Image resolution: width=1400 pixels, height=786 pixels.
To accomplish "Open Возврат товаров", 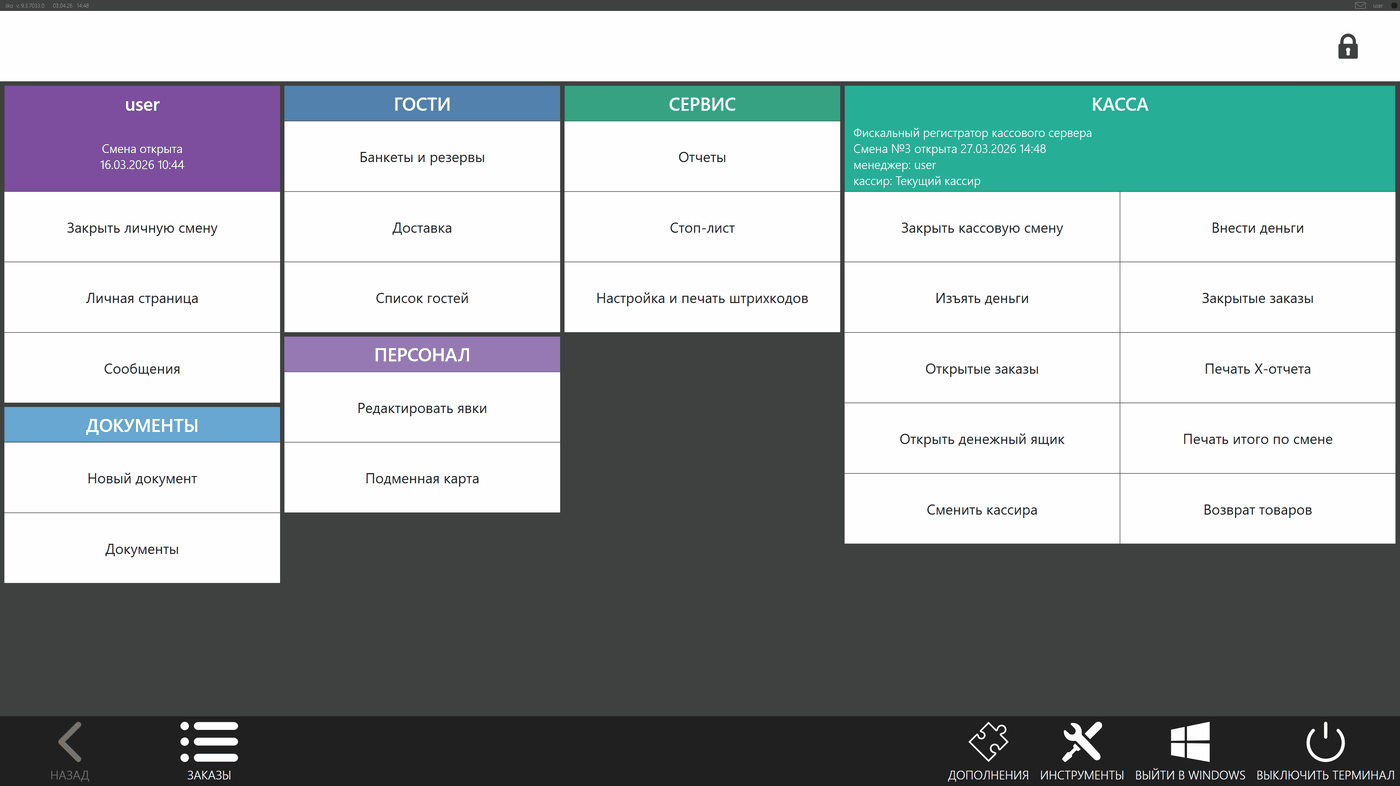I will pyautogui.click(x=1257, y=510).
